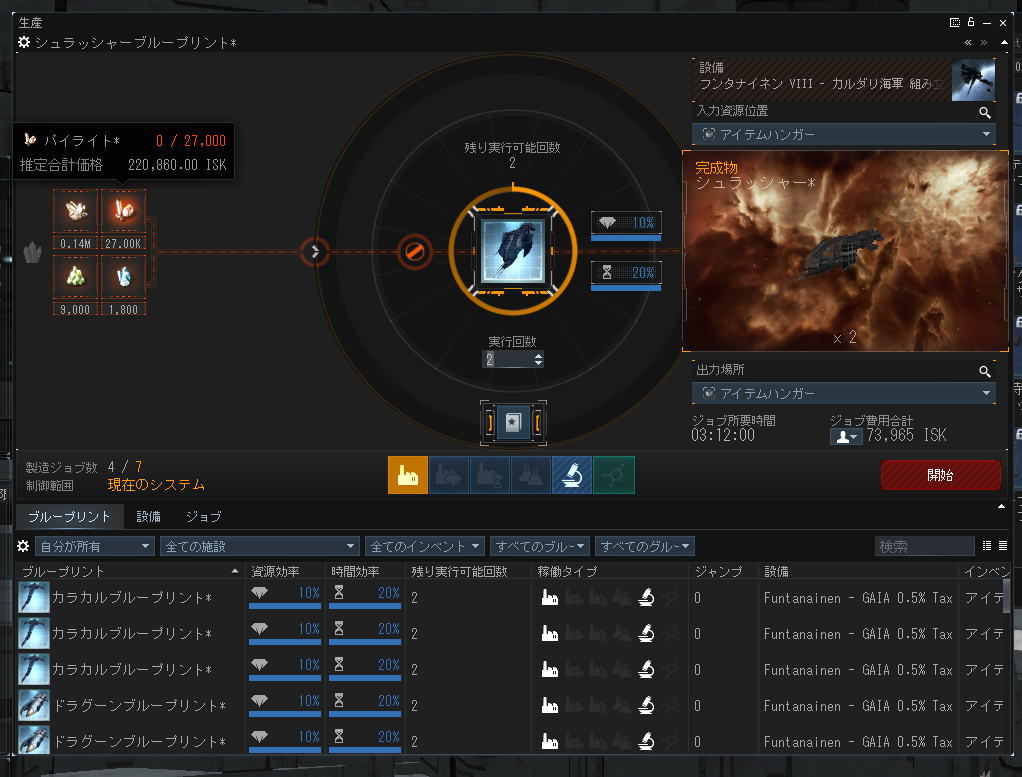
Task: Open the input location search magnifier
Action: coord(985,113)
